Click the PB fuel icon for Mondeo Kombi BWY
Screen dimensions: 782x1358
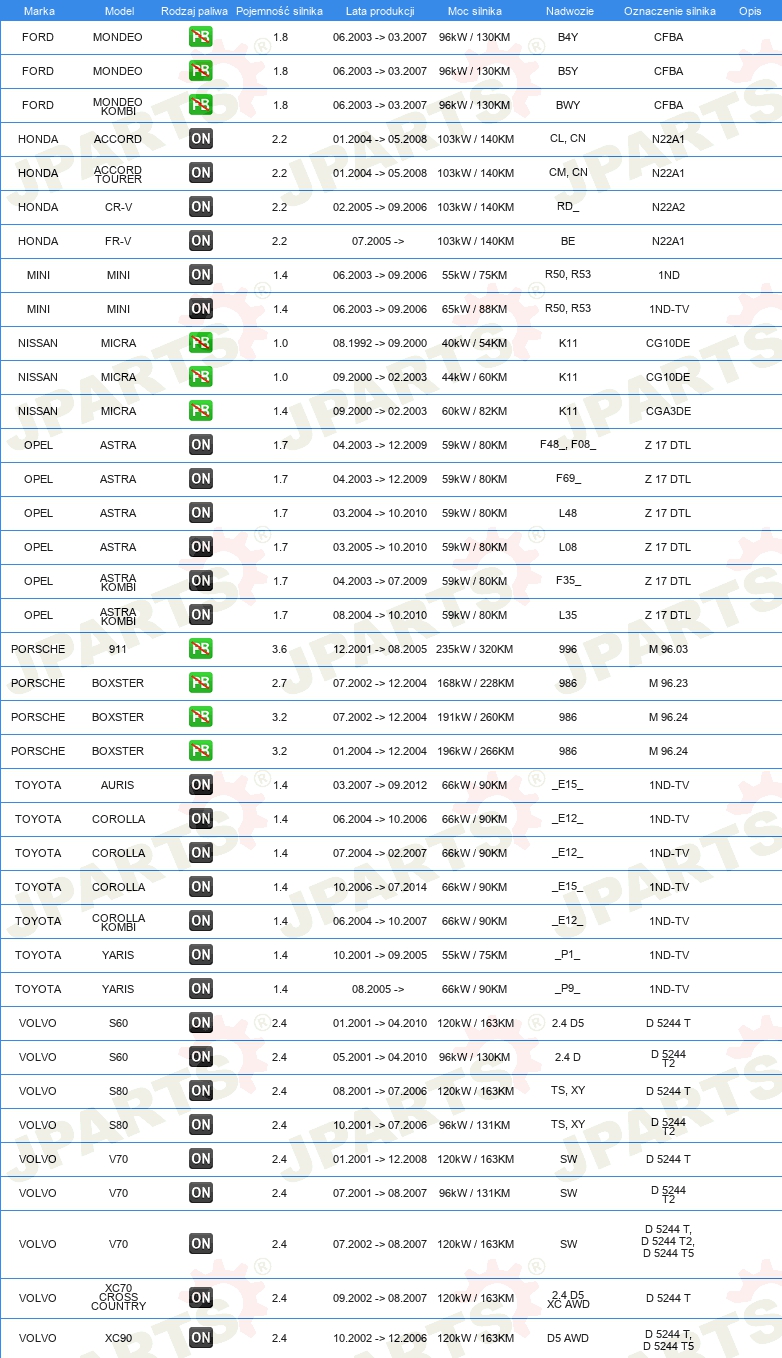coord(201,105)
